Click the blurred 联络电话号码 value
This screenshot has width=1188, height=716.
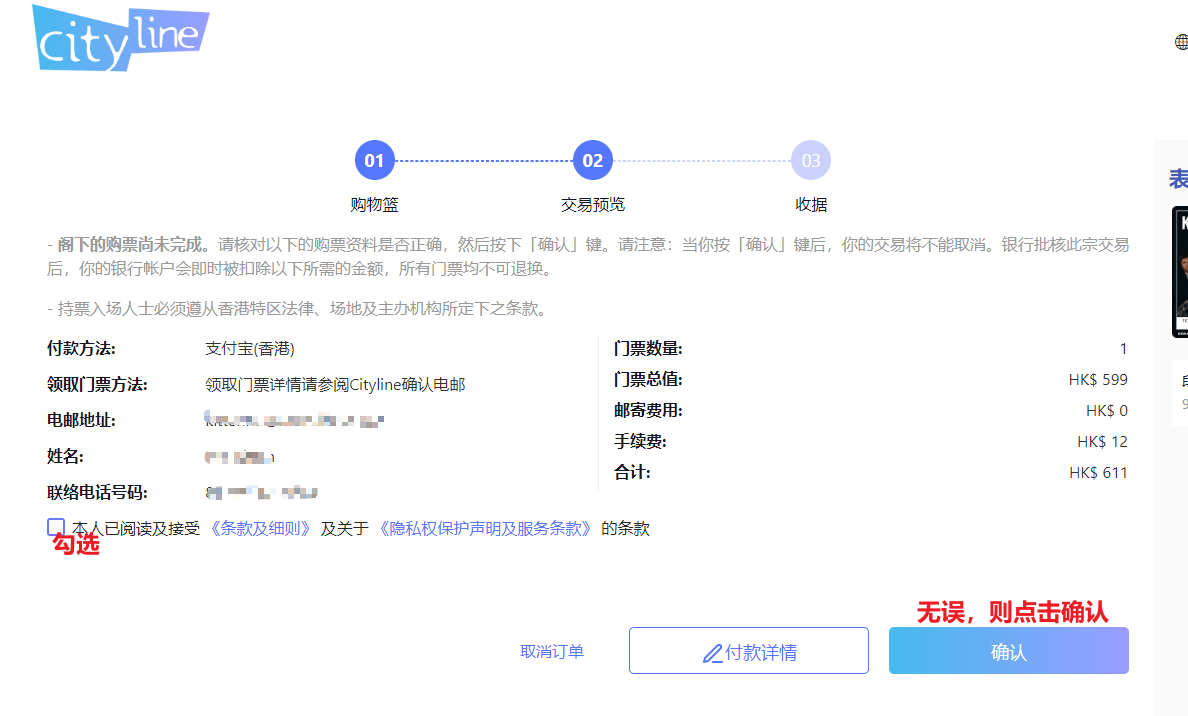(262, 492)
